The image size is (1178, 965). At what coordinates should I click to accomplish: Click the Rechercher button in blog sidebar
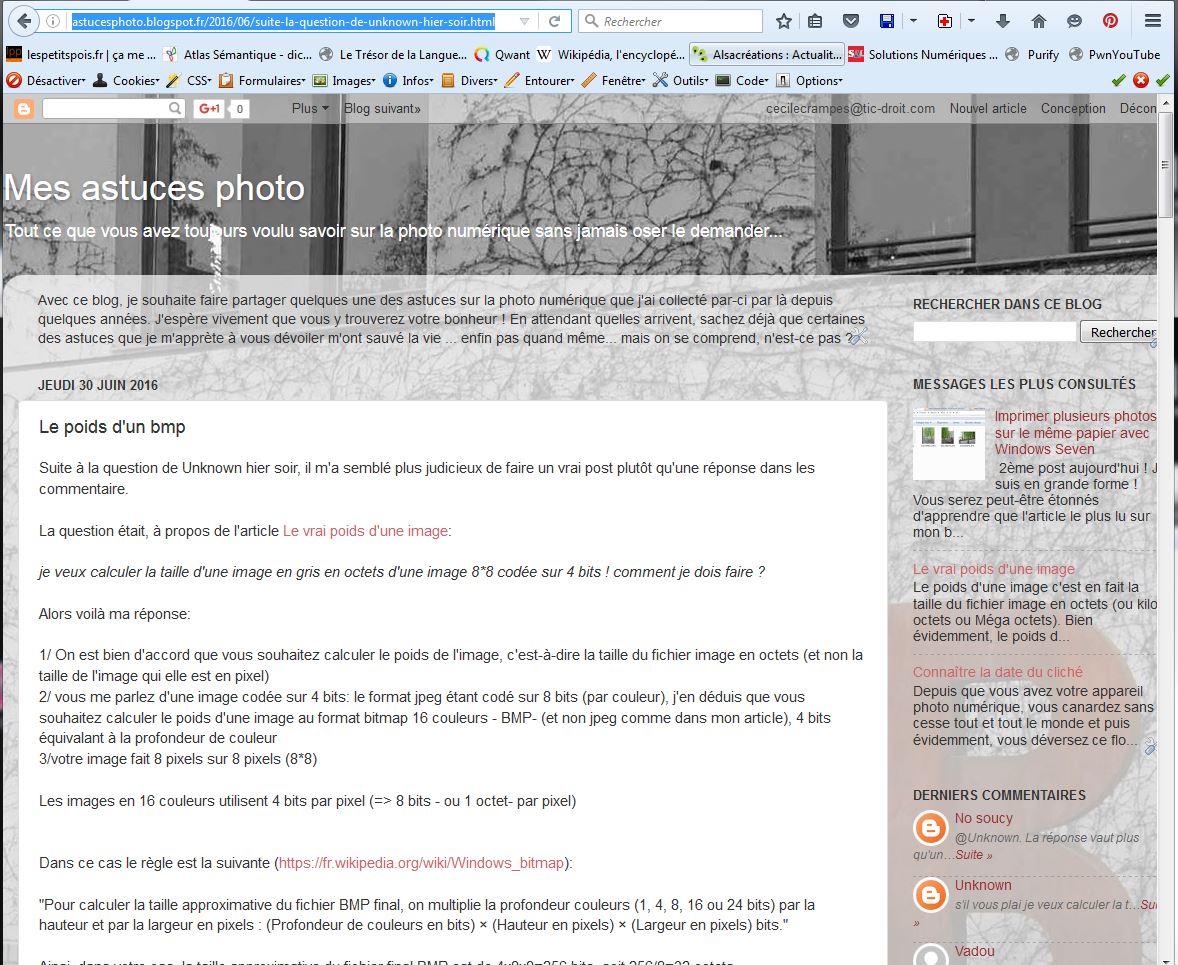click(x=1120, y=332)
